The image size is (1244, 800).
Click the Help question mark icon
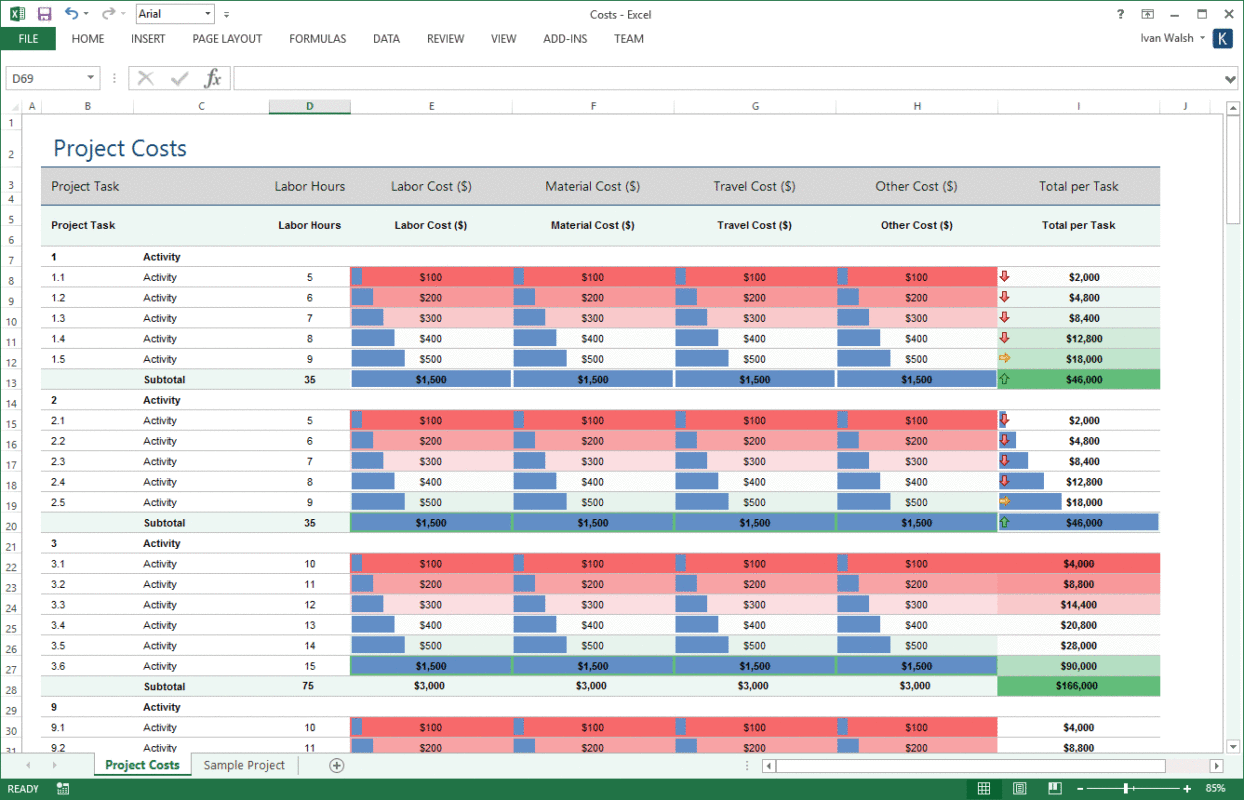pyautogui.click(x=1119, y=14)
